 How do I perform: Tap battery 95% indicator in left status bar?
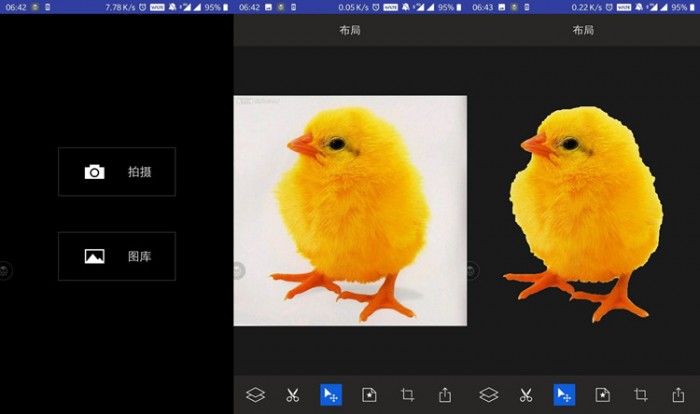click(x=217, y=7)
